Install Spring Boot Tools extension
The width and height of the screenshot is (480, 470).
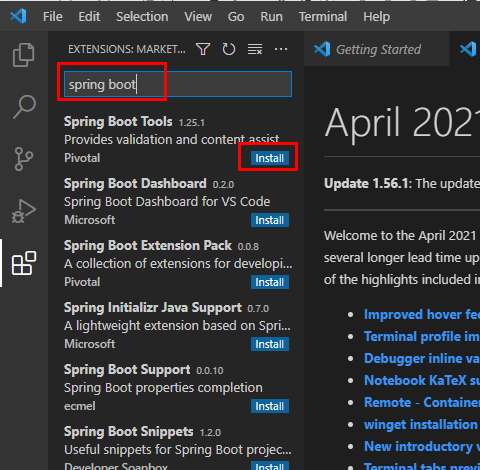coord(270,158)
